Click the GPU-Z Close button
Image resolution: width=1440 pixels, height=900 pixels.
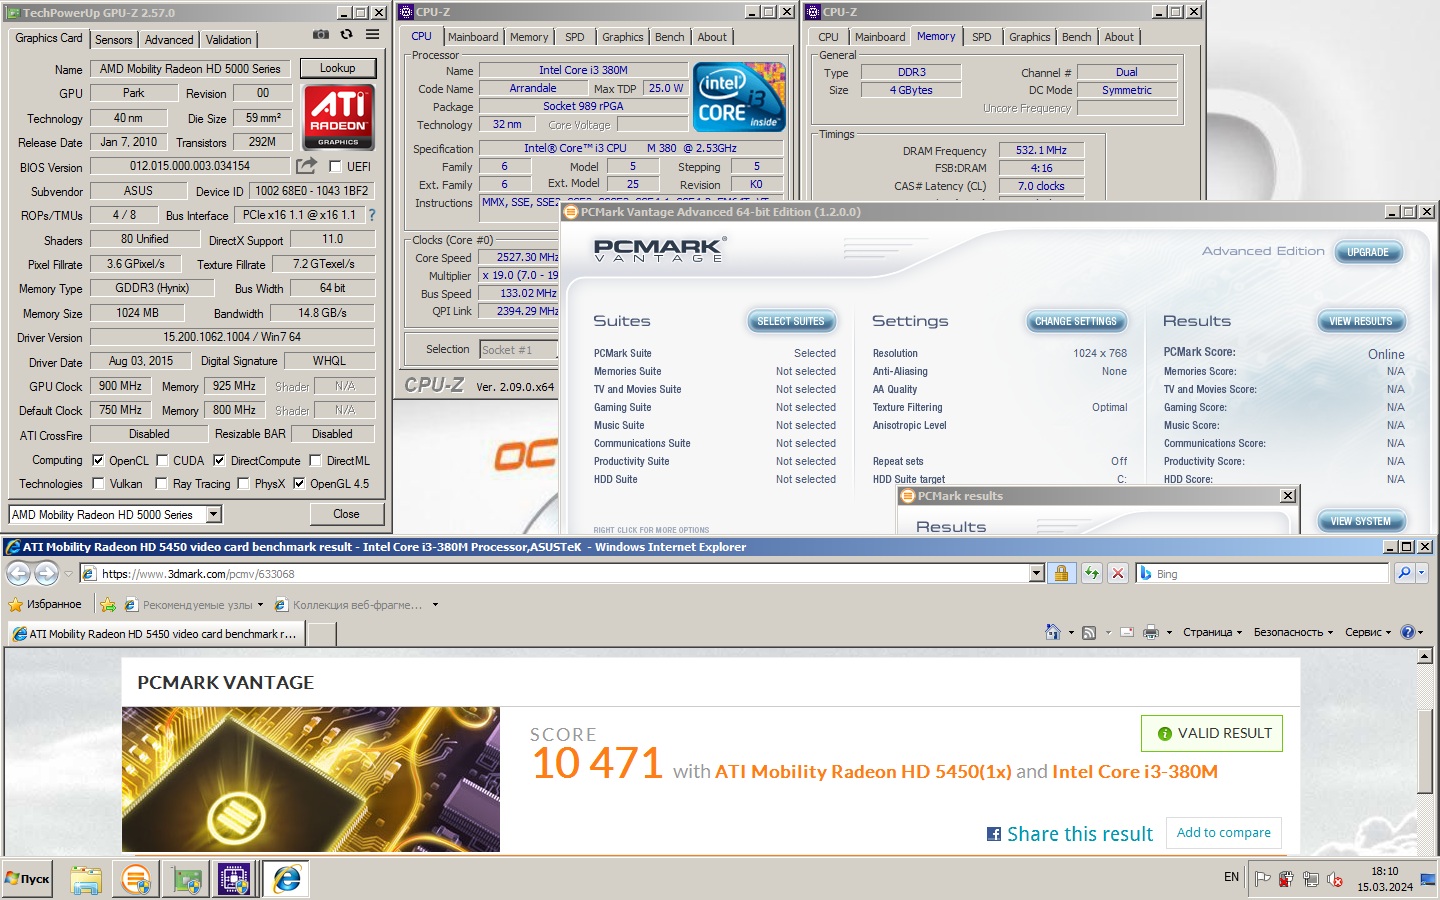pos(346,514)
